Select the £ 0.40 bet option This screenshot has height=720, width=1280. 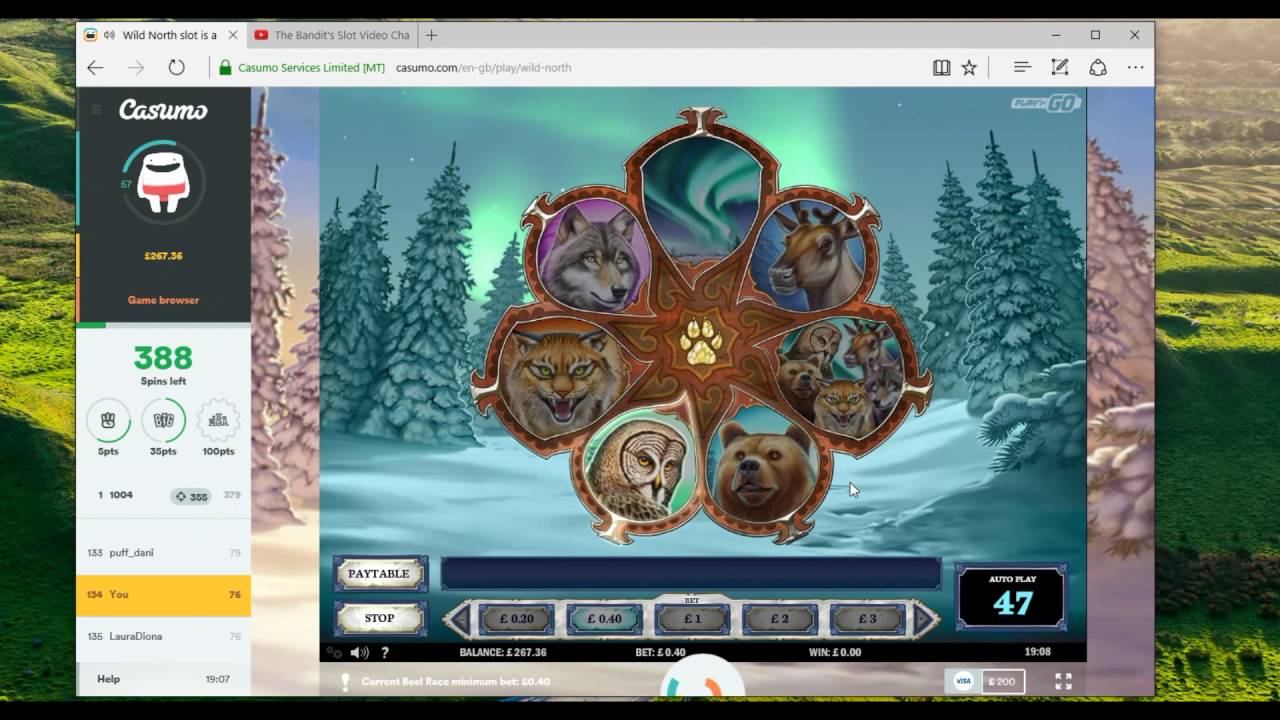point(604,619)
